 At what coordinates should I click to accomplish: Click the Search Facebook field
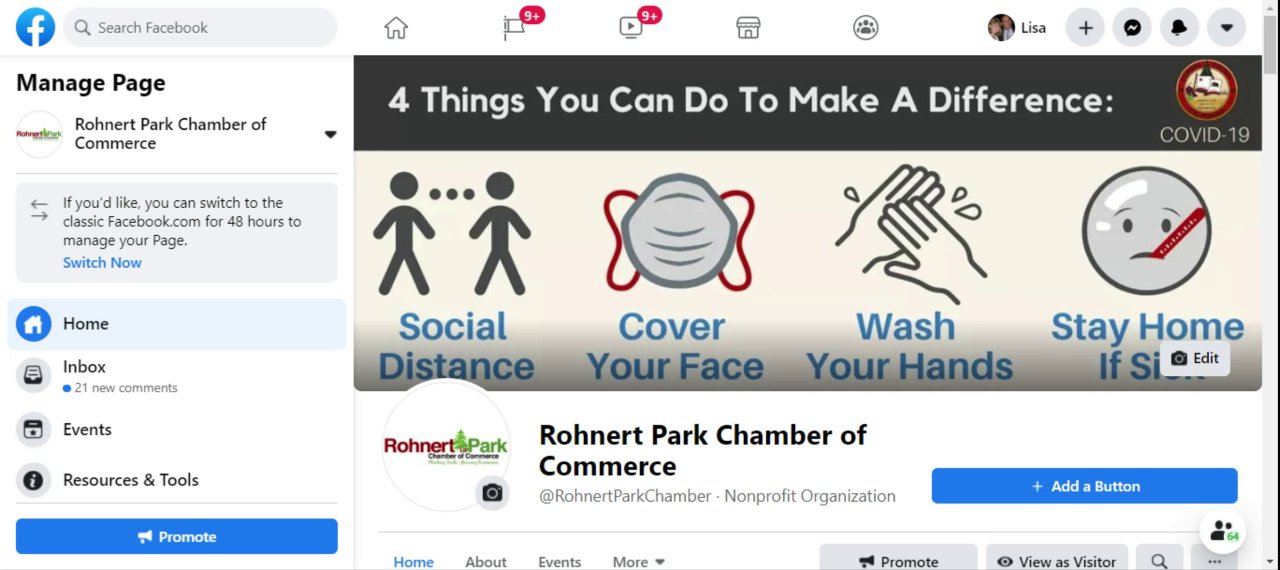pos(200,28)
